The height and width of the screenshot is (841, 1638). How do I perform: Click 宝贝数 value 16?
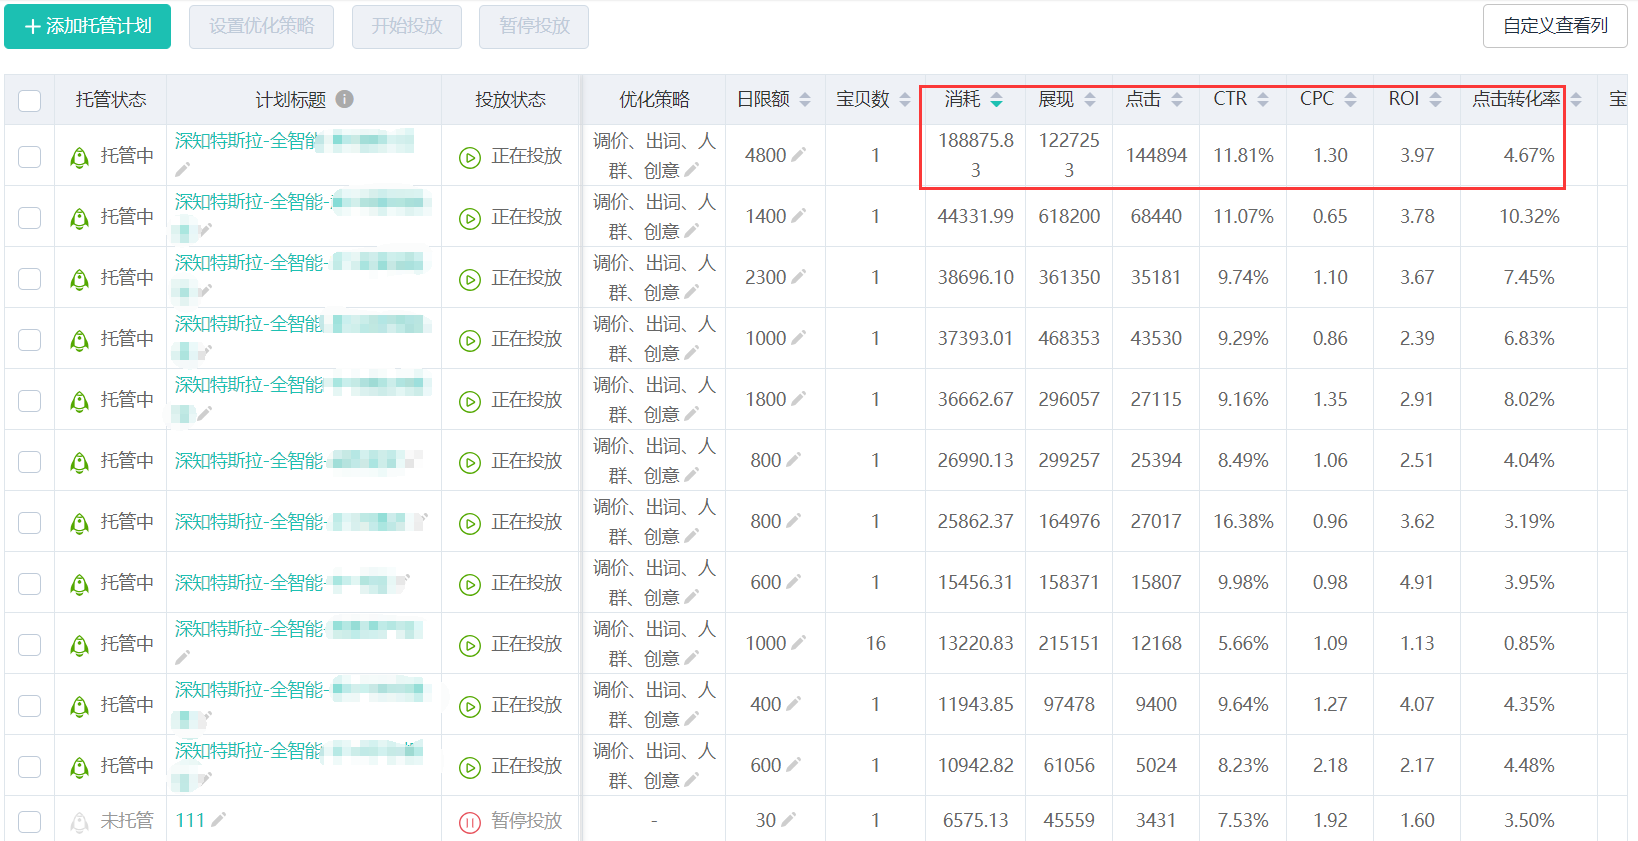[876, 643]
